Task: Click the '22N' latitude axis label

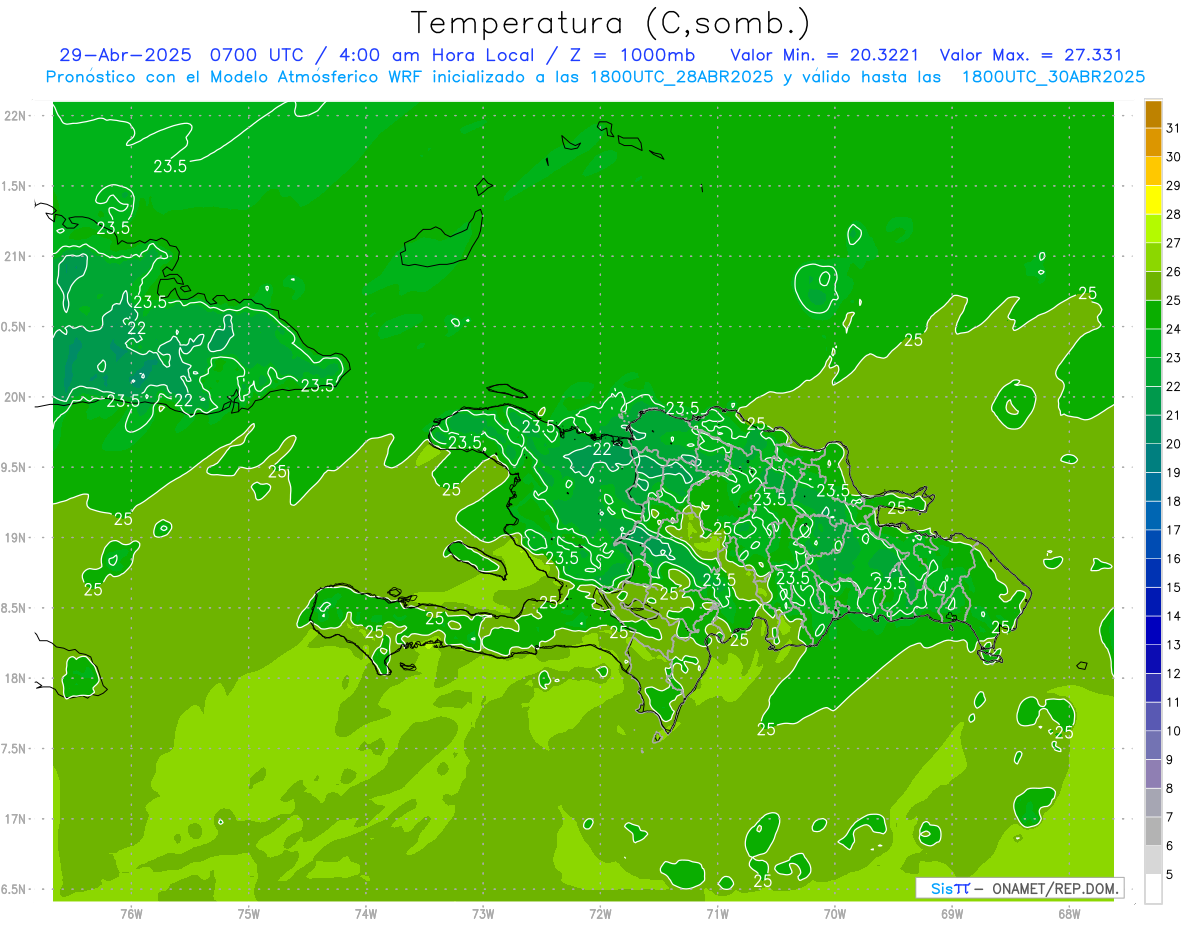Action: (x=17, y=116)
